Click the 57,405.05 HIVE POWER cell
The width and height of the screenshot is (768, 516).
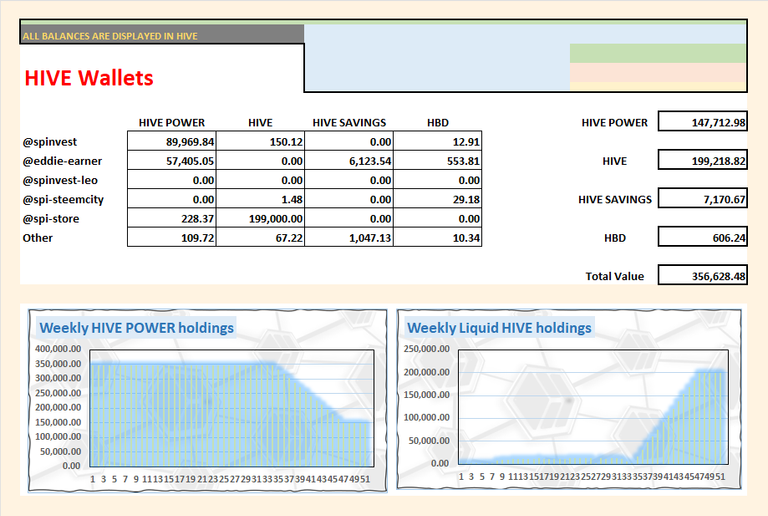tap(171, 161)
